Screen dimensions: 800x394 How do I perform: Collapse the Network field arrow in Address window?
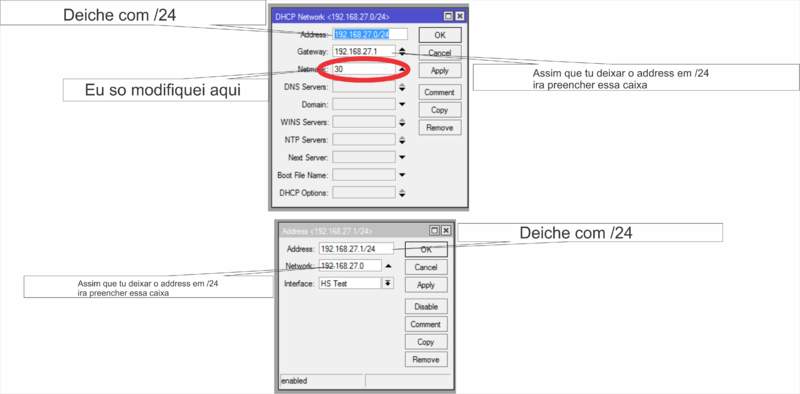[388, 266]
